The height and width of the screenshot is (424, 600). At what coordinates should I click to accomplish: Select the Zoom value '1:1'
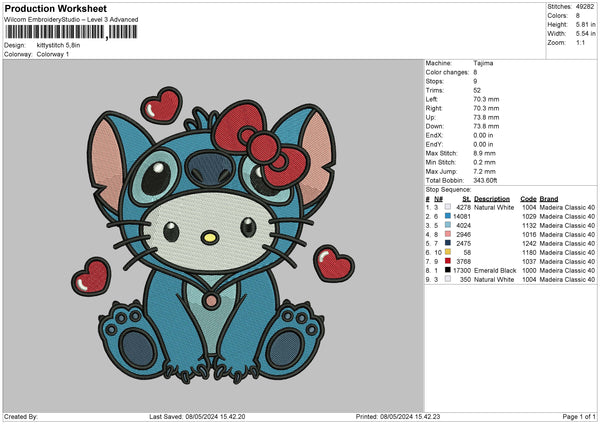pyautogui.click(x=580, y=42)
